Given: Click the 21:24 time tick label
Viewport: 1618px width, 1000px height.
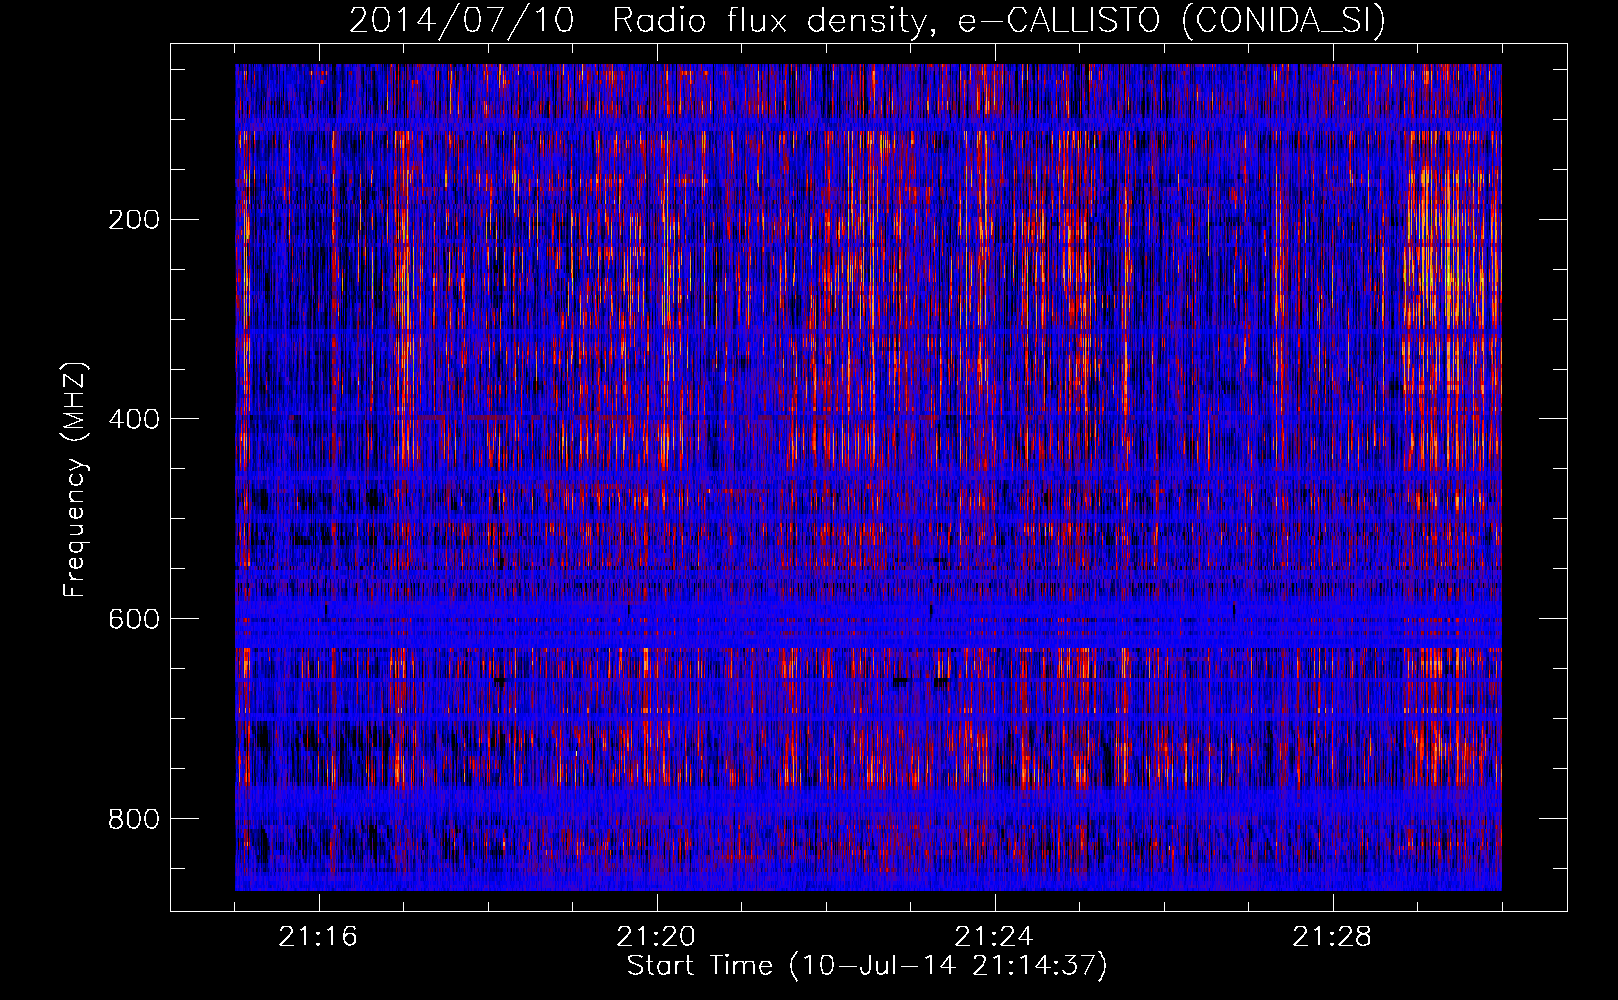Looking at the screenshot, I should [x=994, y=937].
